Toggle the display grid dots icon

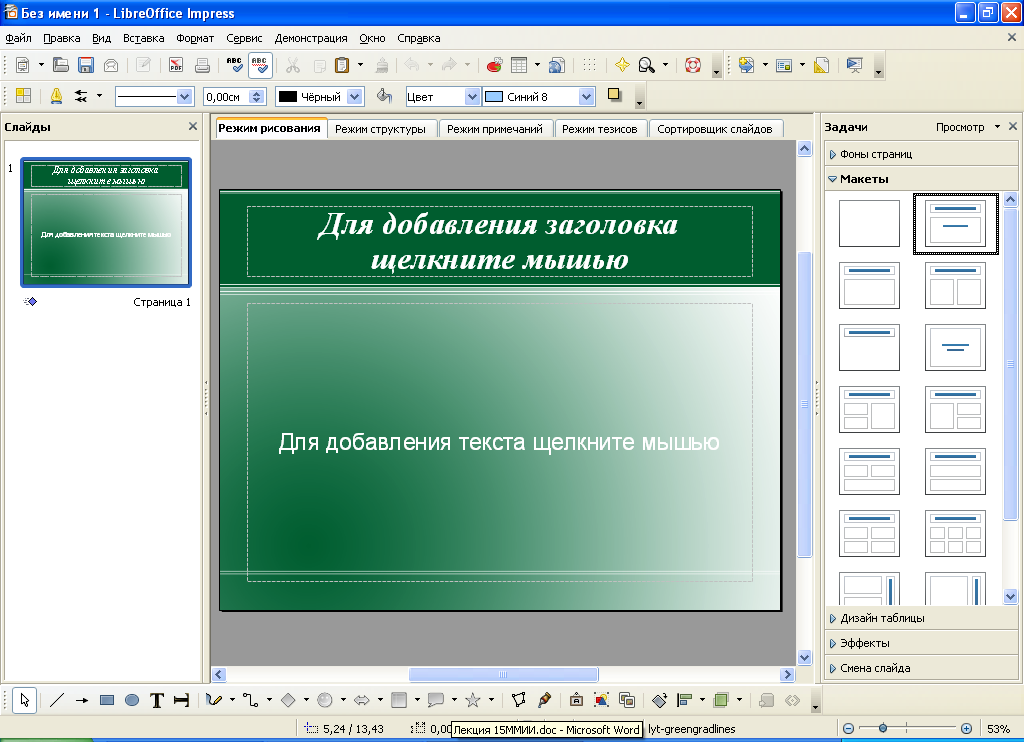point(589,65)
